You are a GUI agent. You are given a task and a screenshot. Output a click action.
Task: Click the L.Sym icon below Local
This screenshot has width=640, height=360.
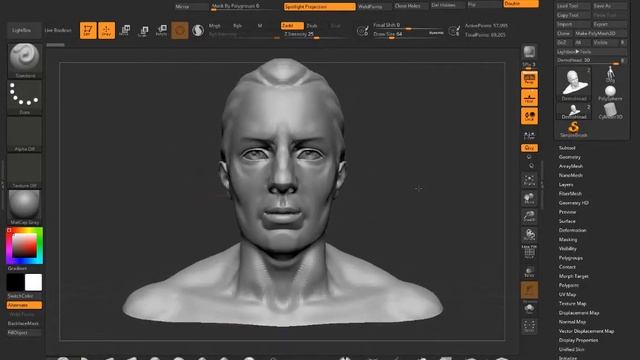point(529,135)
